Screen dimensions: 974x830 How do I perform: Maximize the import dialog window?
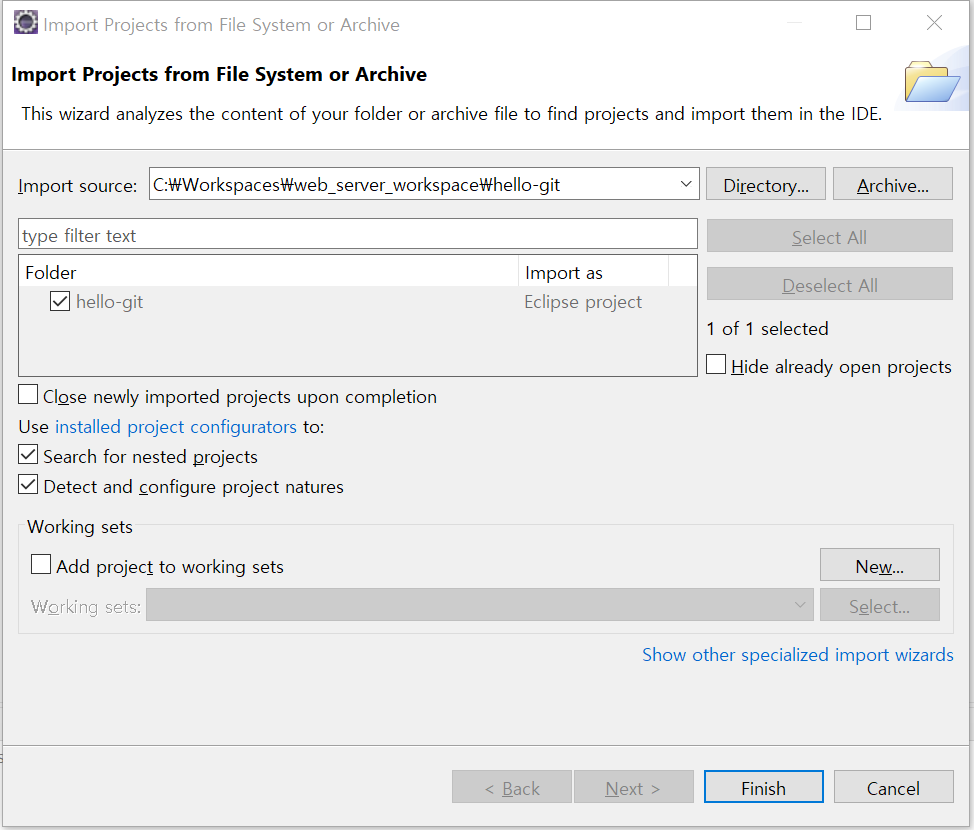point(863,23)
